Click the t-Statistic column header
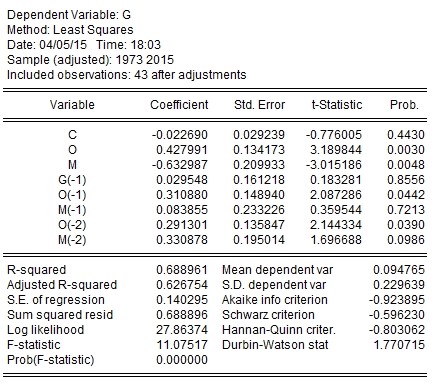This screenshot has width=443, height=390. tap(337, 105)
